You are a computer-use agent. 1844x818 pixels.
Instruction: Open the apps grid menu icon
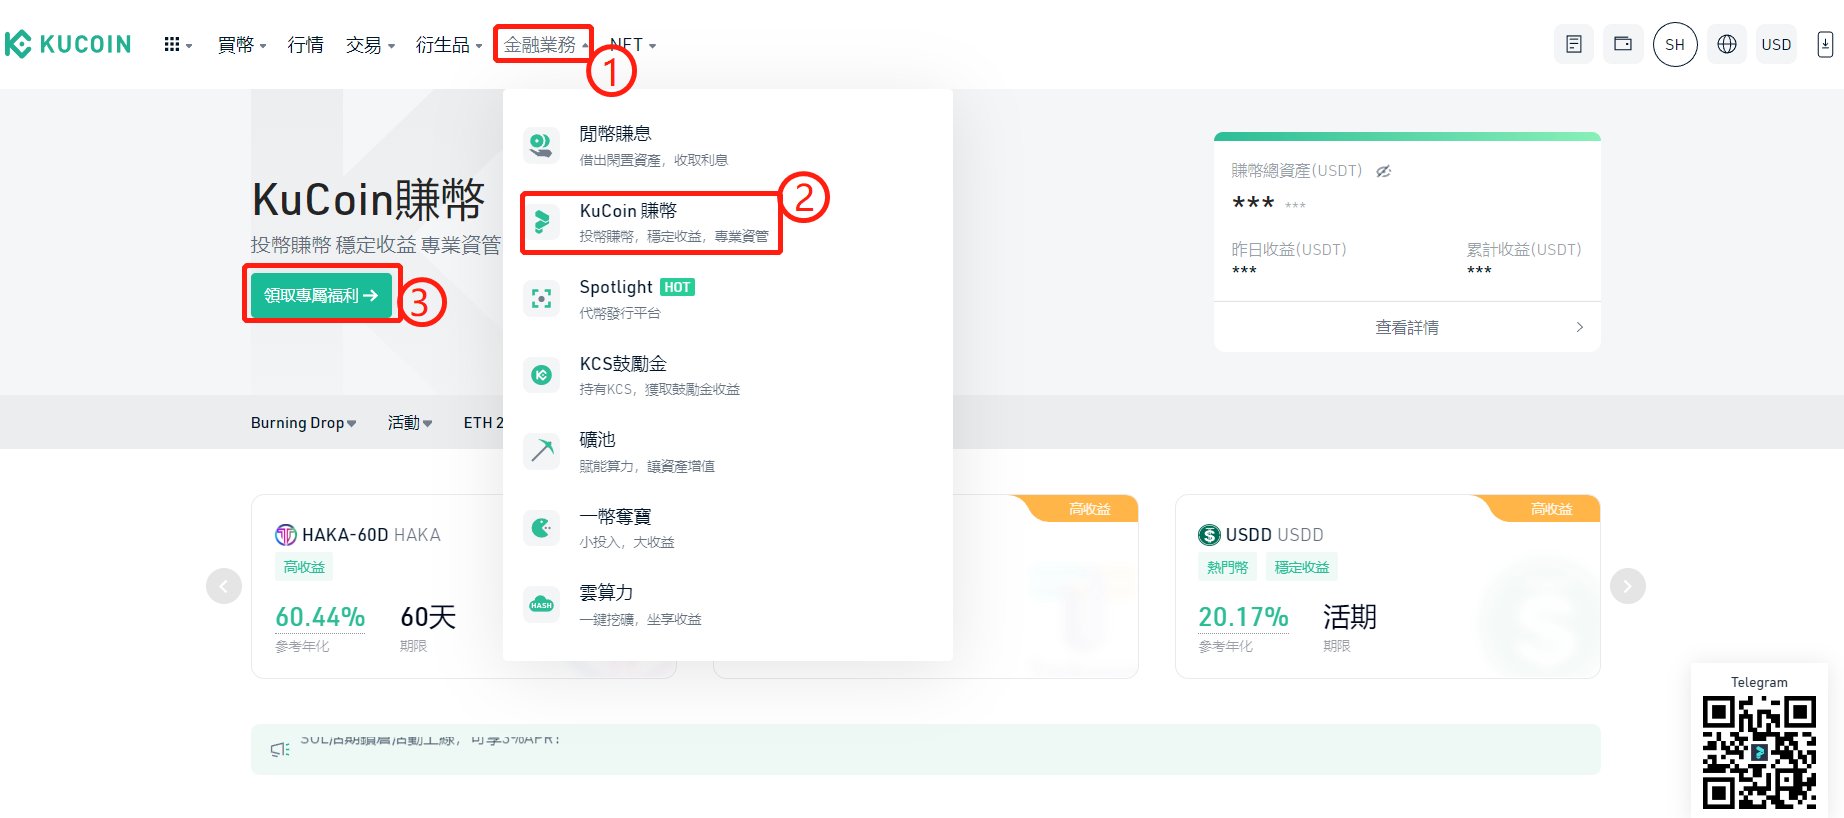(x=177, y=45)
